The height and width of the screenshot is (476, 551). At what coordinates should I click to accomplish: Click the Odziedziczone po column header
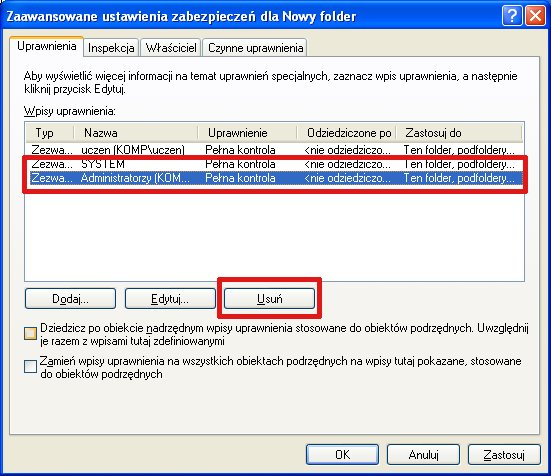click(x=346, y=133)
